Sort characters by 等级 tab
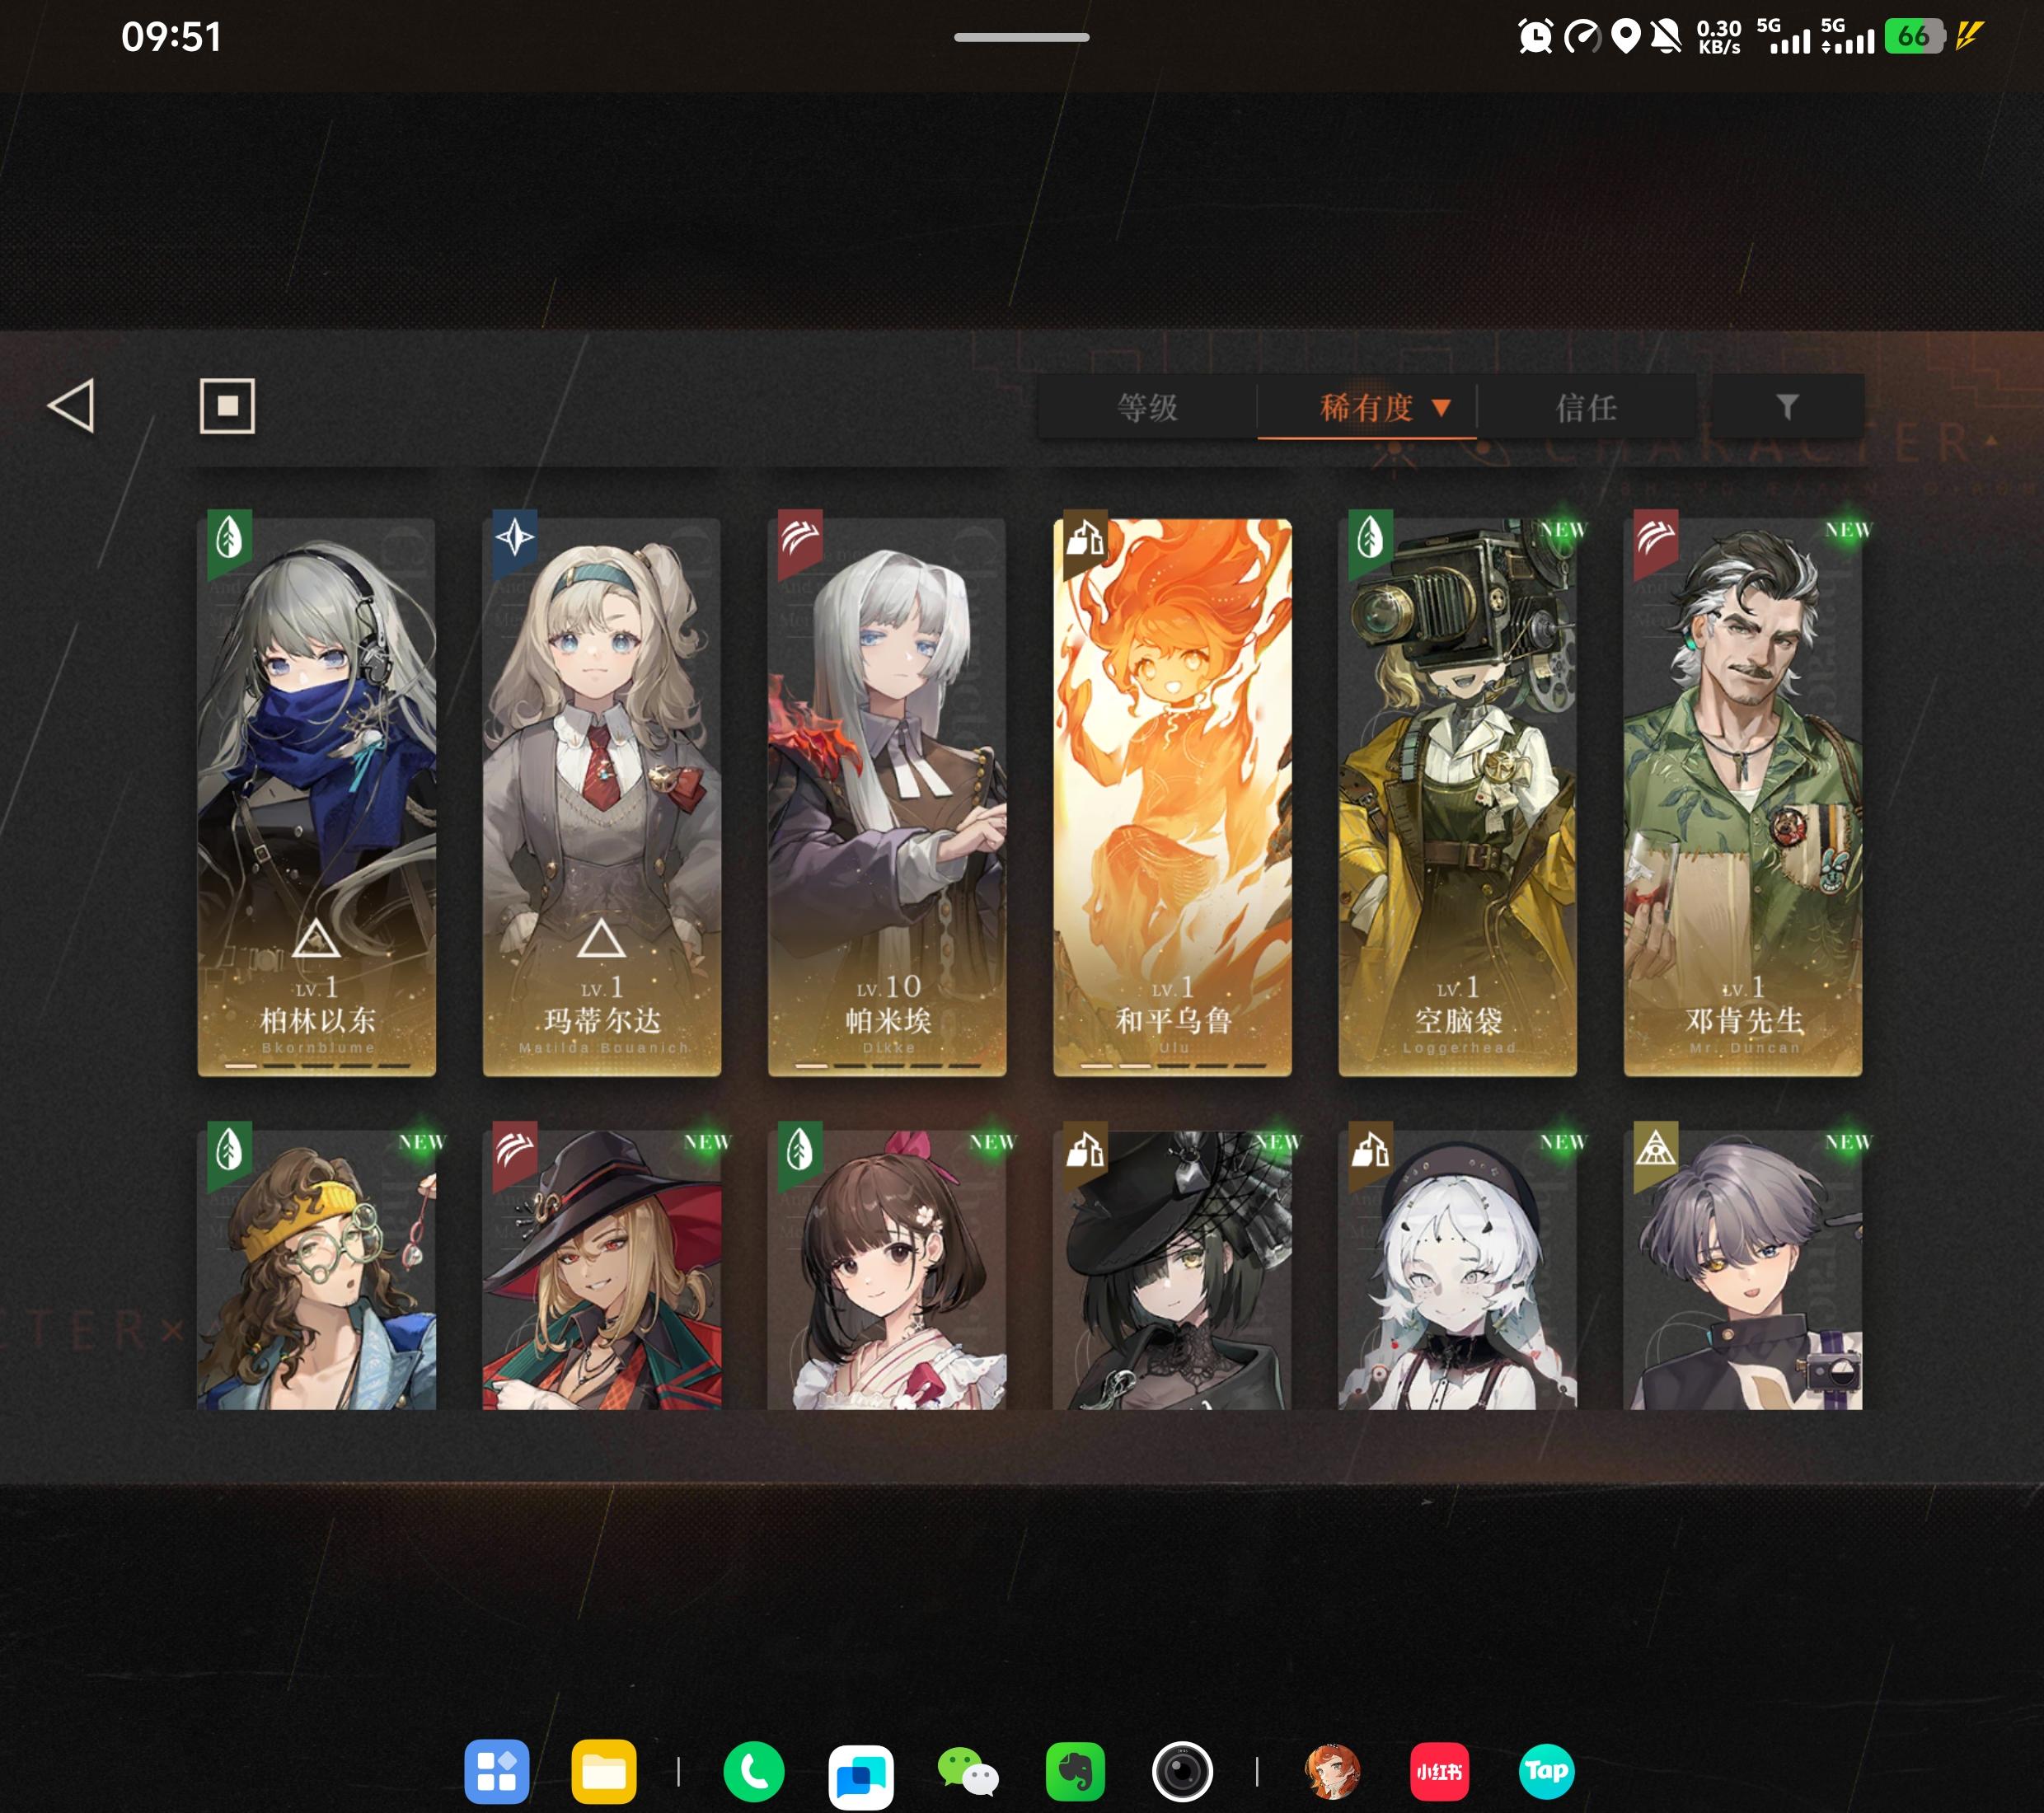The height and width of the screenshot is (1813, 2044). 1147,408
